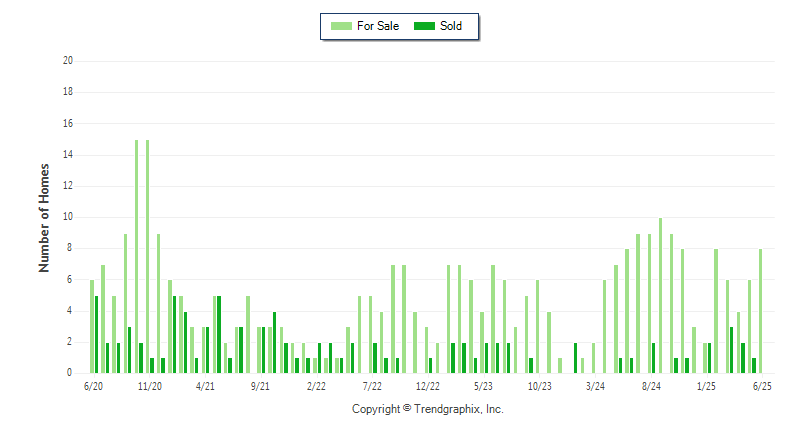Toggle the For Sale legend label
Image resolution: width=800 pixels, height=434 pixels.
click(378, 26)
